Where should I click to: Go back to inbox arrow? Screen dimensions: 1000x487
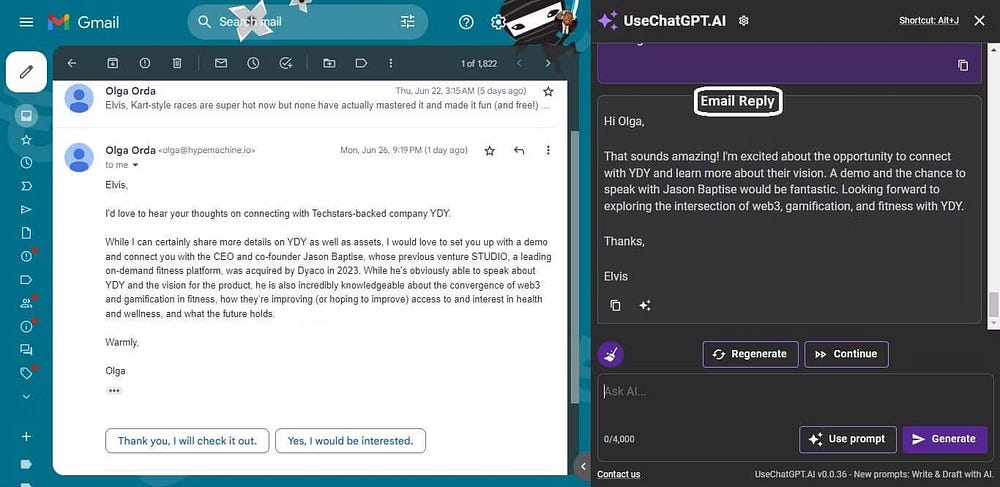72,63
